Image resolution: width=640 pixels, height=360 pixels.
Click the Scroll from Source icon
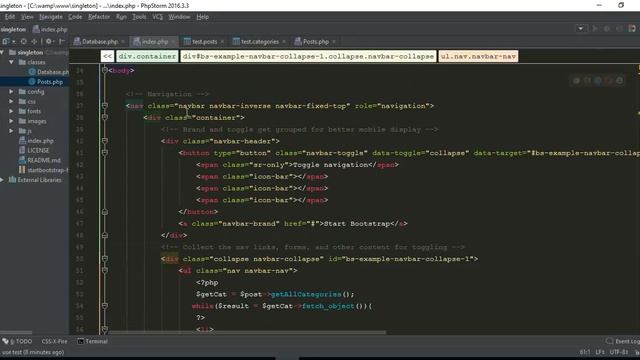(x=24, y=41)
